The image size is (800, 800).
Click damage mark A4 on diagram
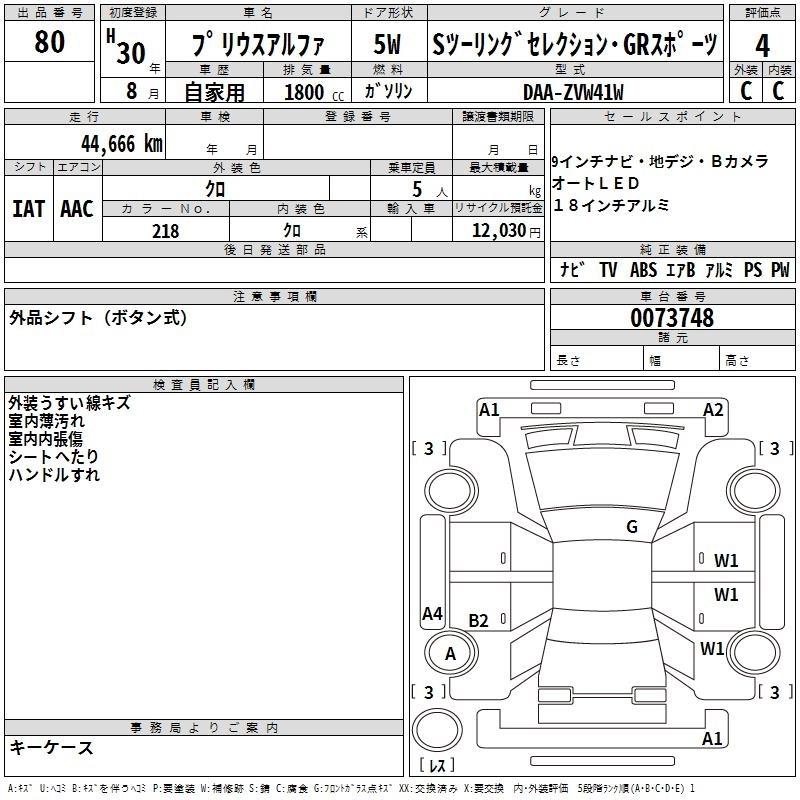[x=432, y=614]
